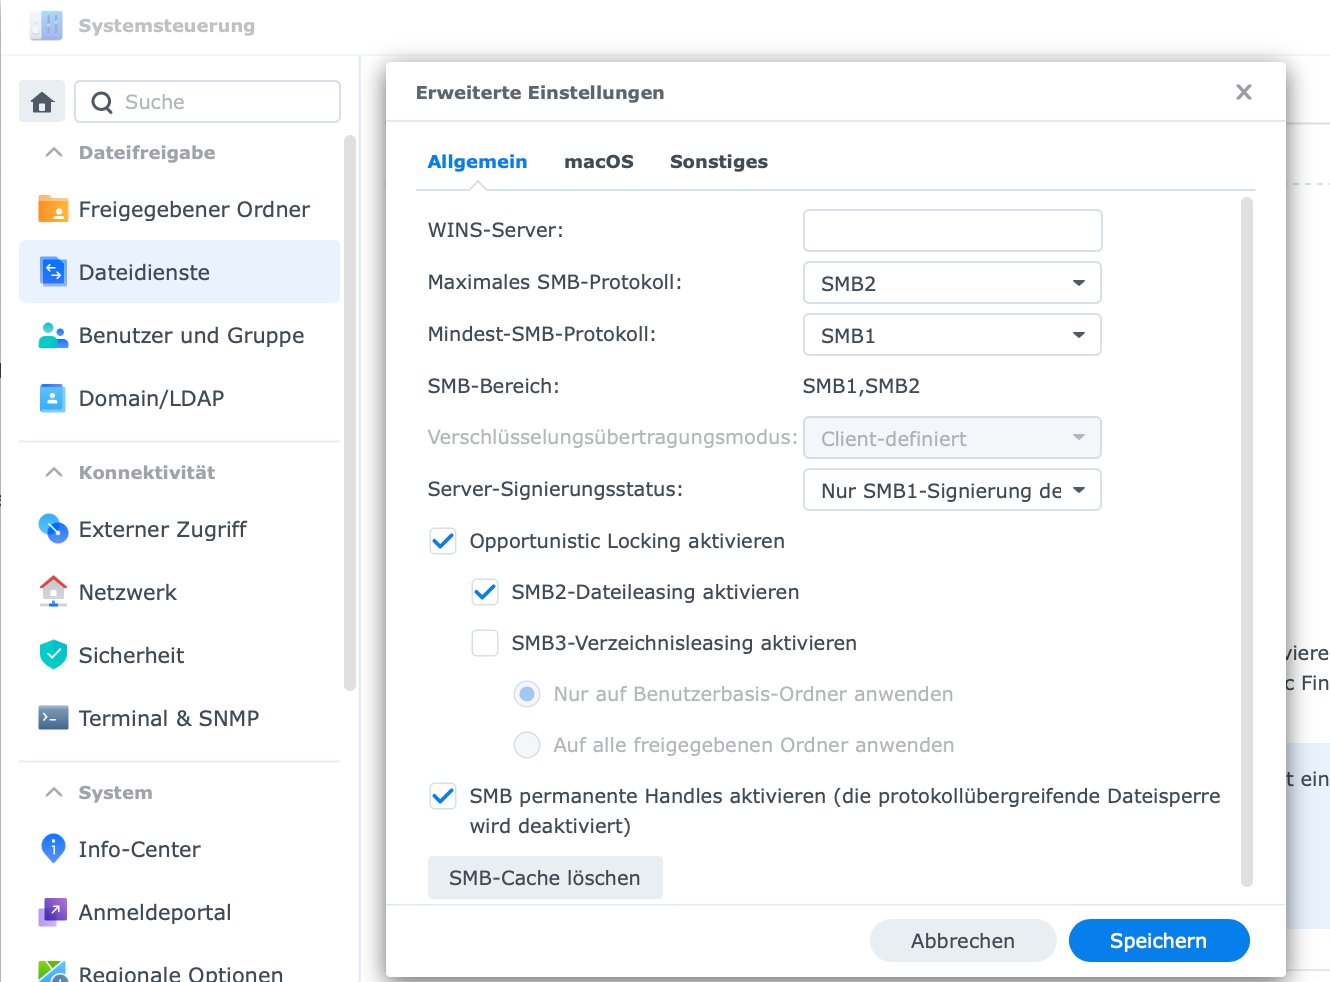Open the Maximales SMB-Protokoll dropdown
The image size is (1330, 982).
point(952,283)
